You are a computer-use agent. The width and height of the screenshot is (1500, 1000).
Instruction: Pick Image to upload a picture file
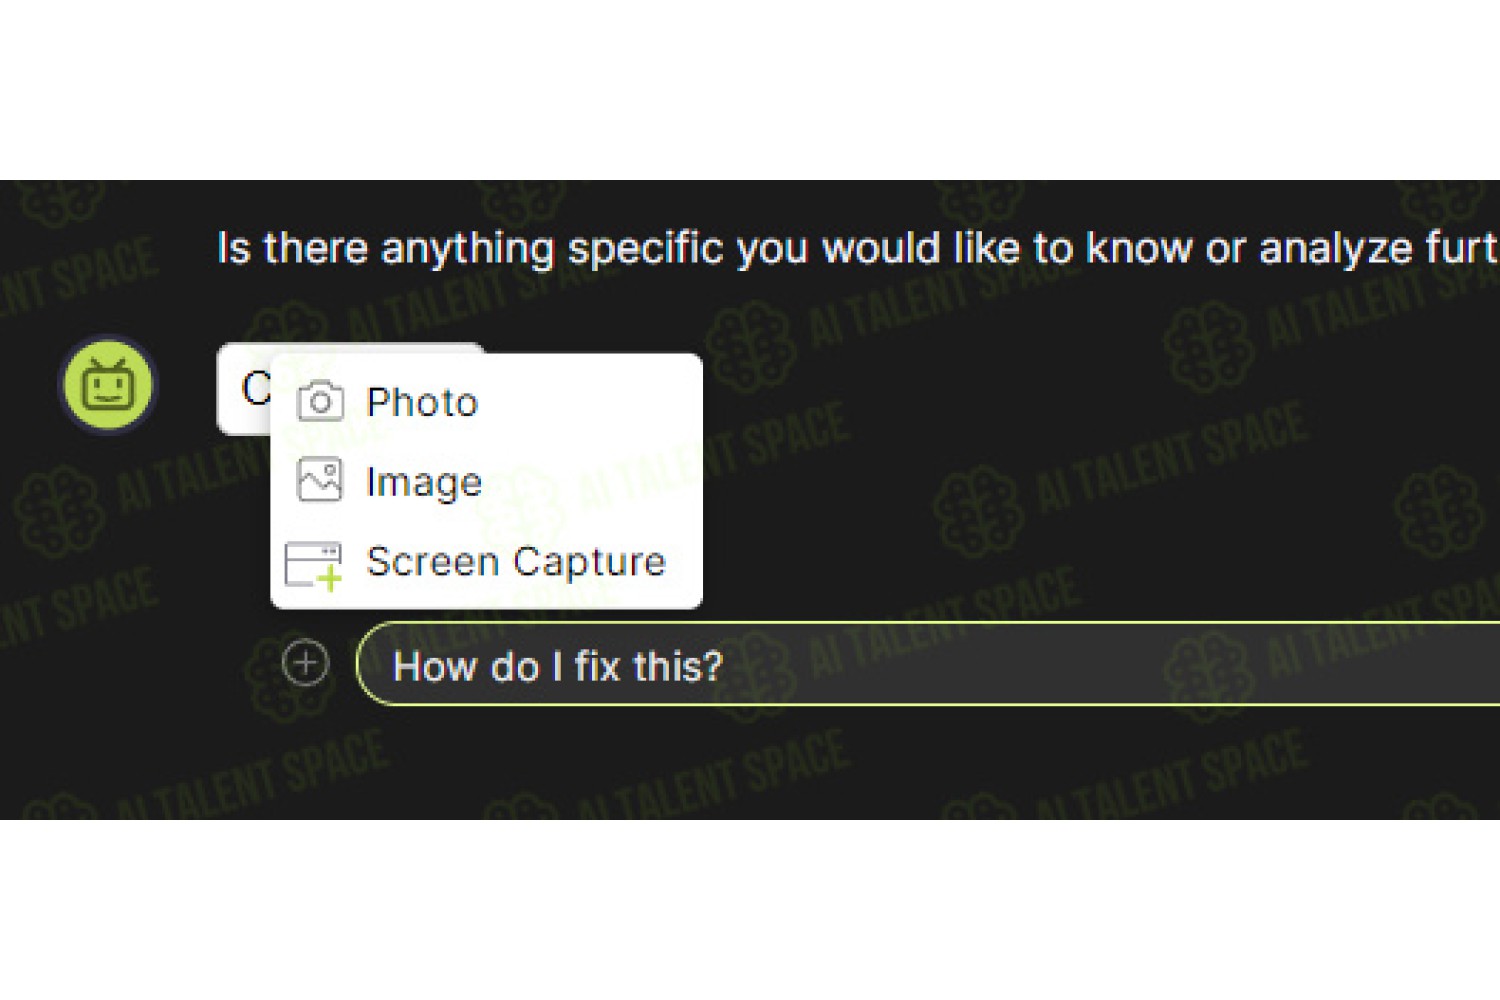[487, 481]
